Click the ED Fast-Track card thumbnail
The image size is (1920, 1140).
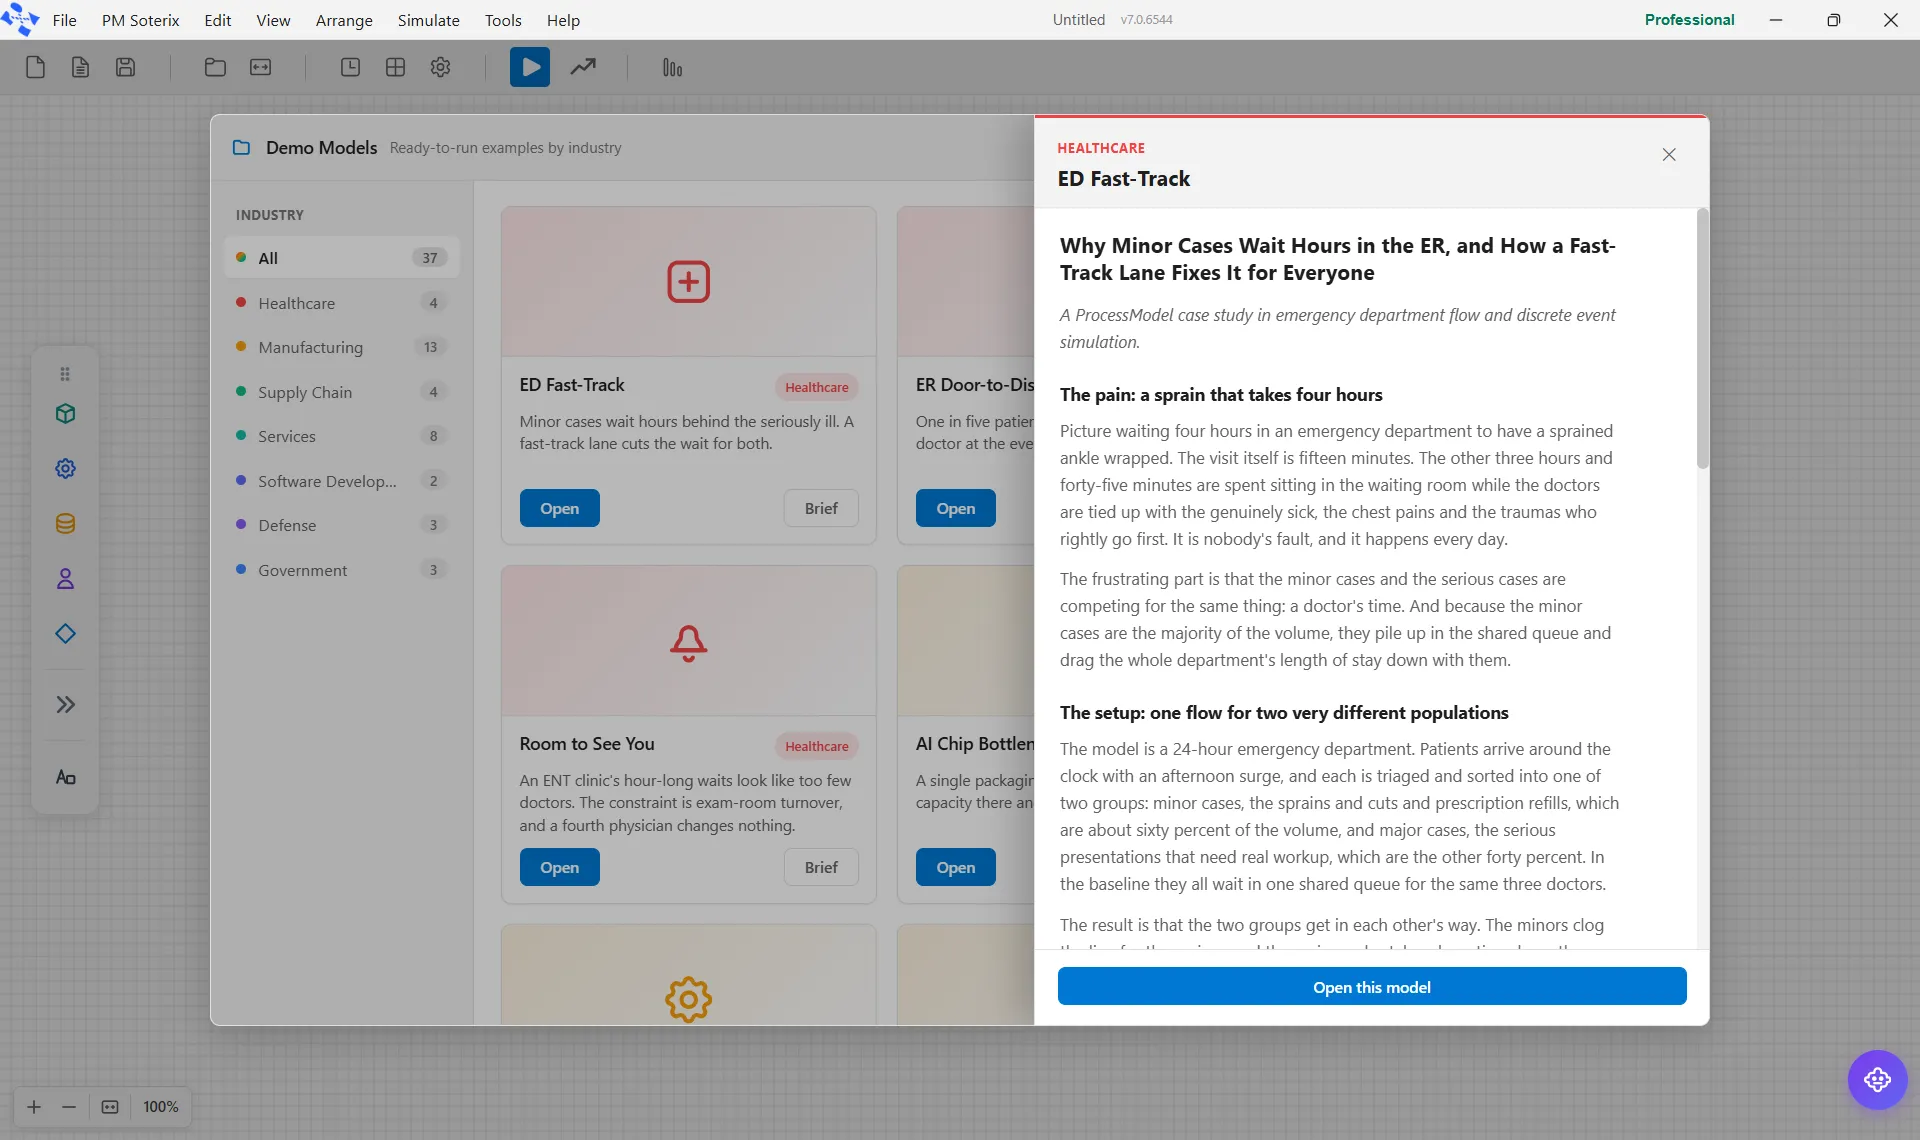[x=688, y=282]
